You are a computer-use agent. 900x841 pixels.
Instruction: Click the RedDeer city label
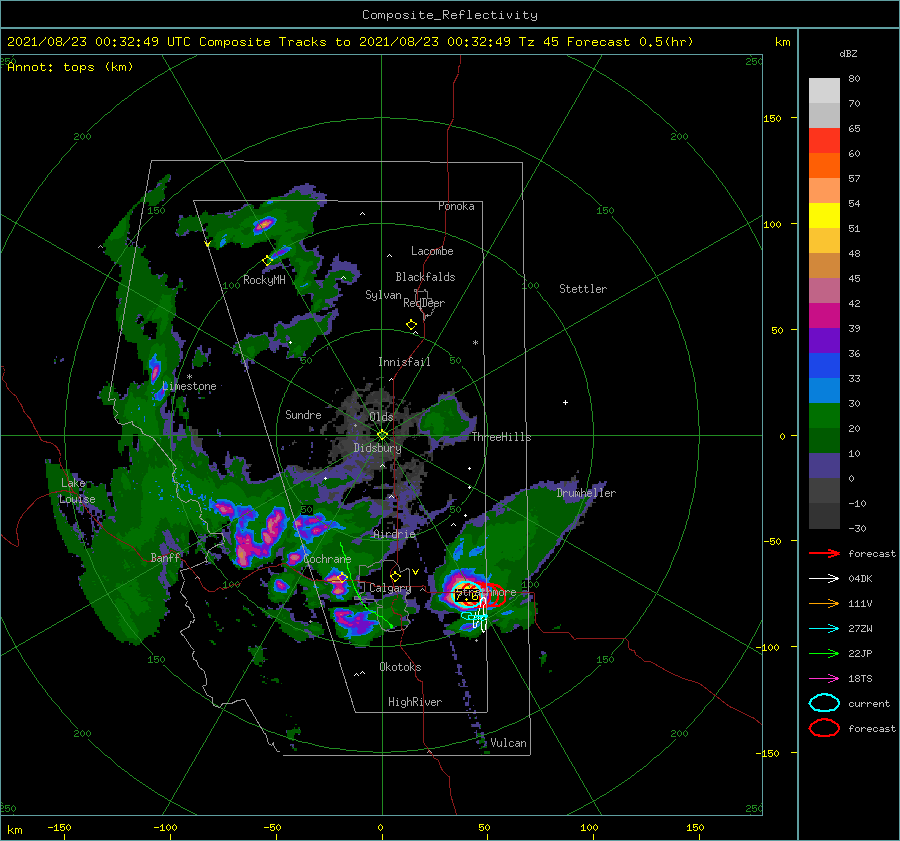[424, 303]
